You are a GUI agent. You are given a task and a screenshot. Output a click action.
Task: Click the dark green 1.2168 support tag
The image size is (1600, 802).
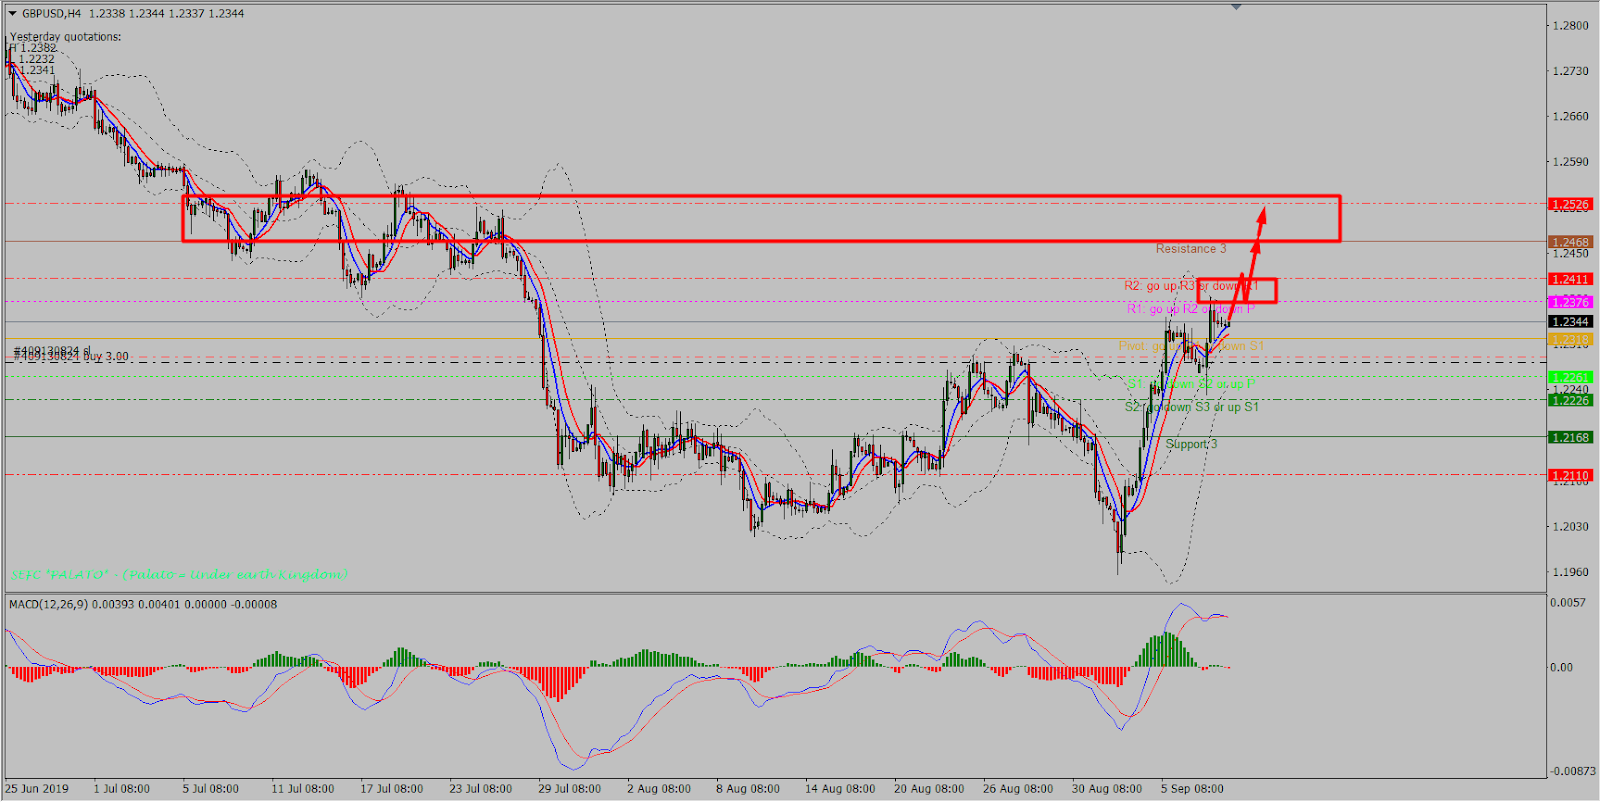click(x=1569, y=437)
